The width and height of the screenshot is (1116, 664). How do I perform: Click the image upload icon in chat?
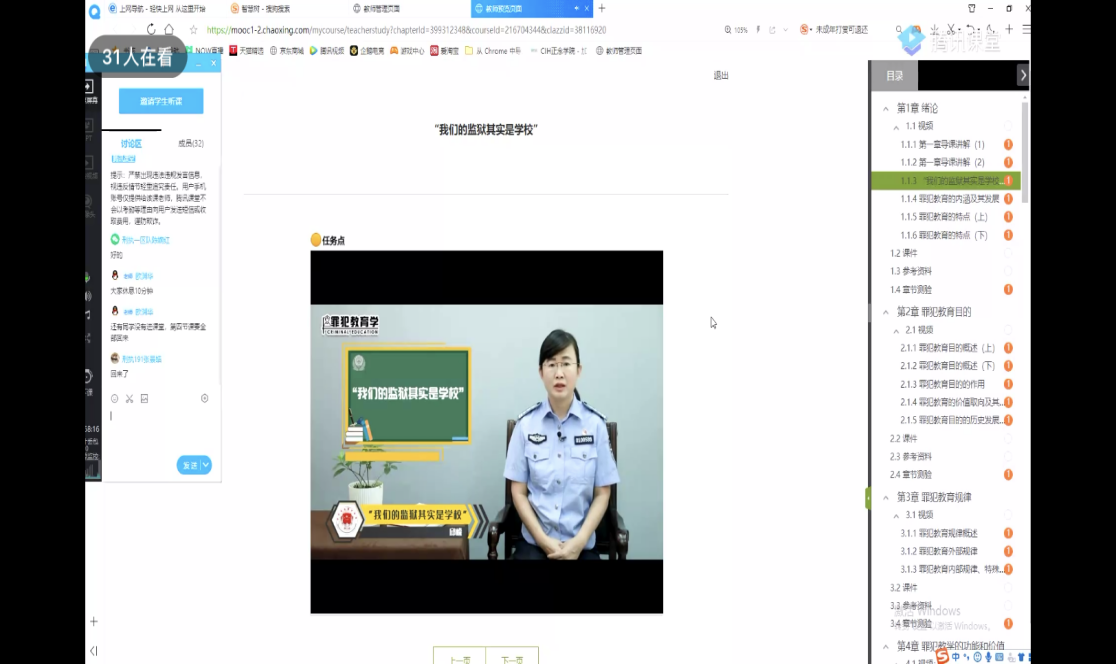[144, 398]
